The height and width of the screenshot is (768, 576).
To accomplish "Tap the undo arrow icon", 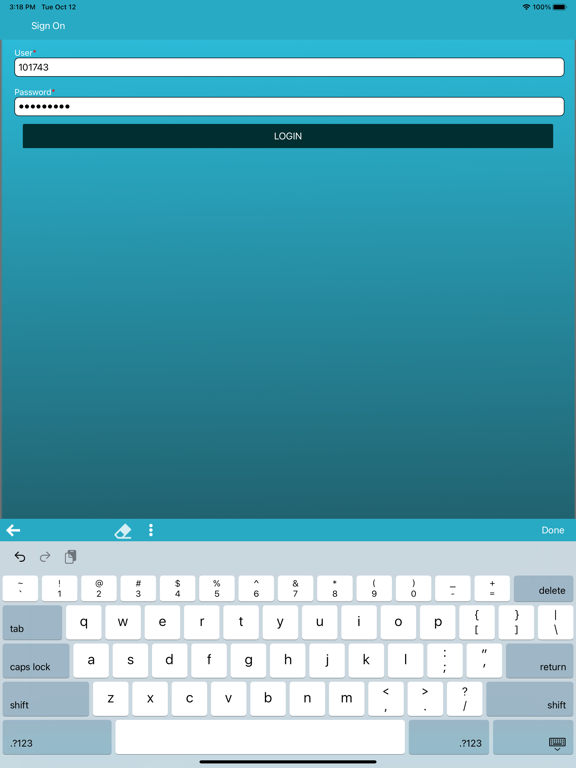I will 20,557.
